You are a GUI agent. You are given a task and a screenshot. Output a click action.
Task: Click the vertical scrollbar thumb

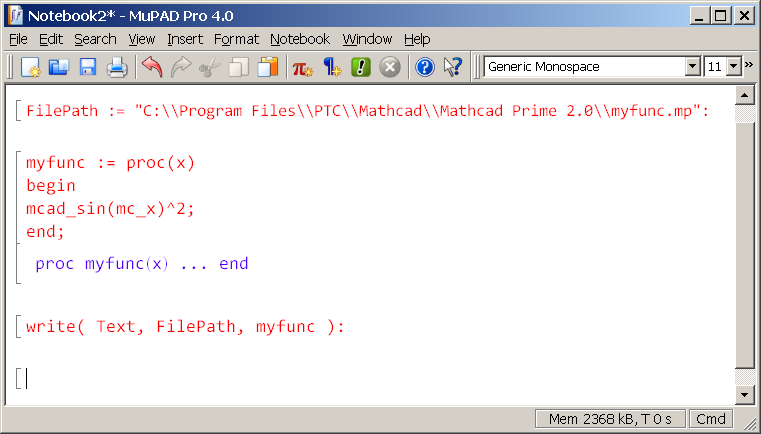(744, 245)
